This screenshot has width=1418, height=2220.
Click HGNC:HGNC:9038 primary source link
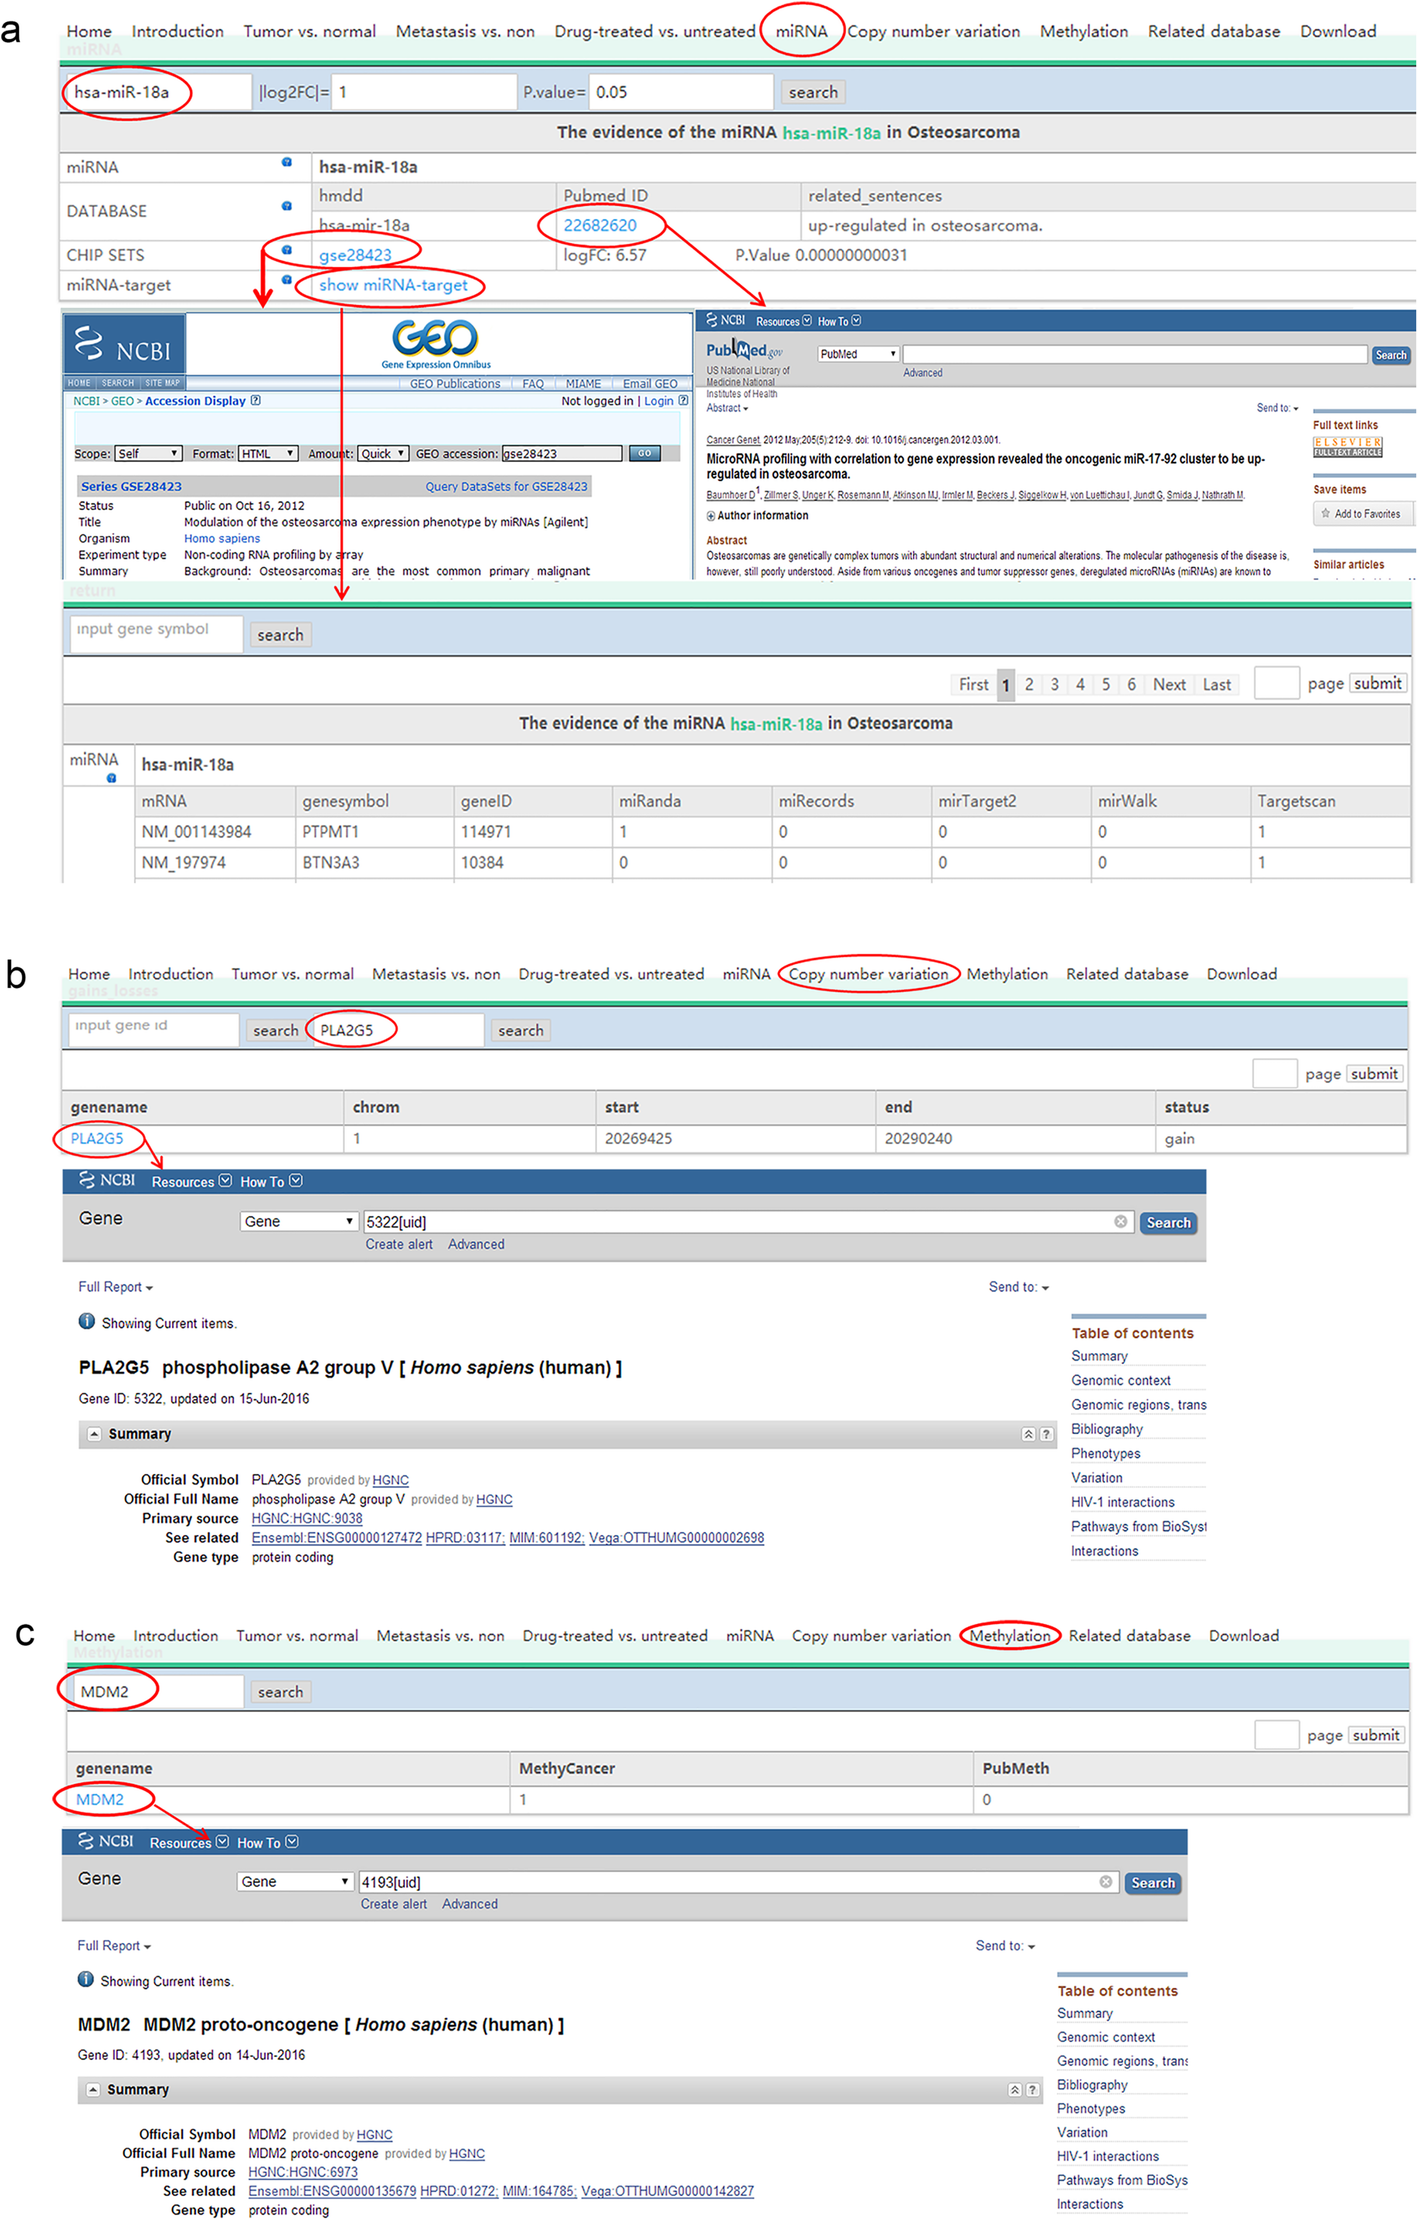pos(307,1518)
